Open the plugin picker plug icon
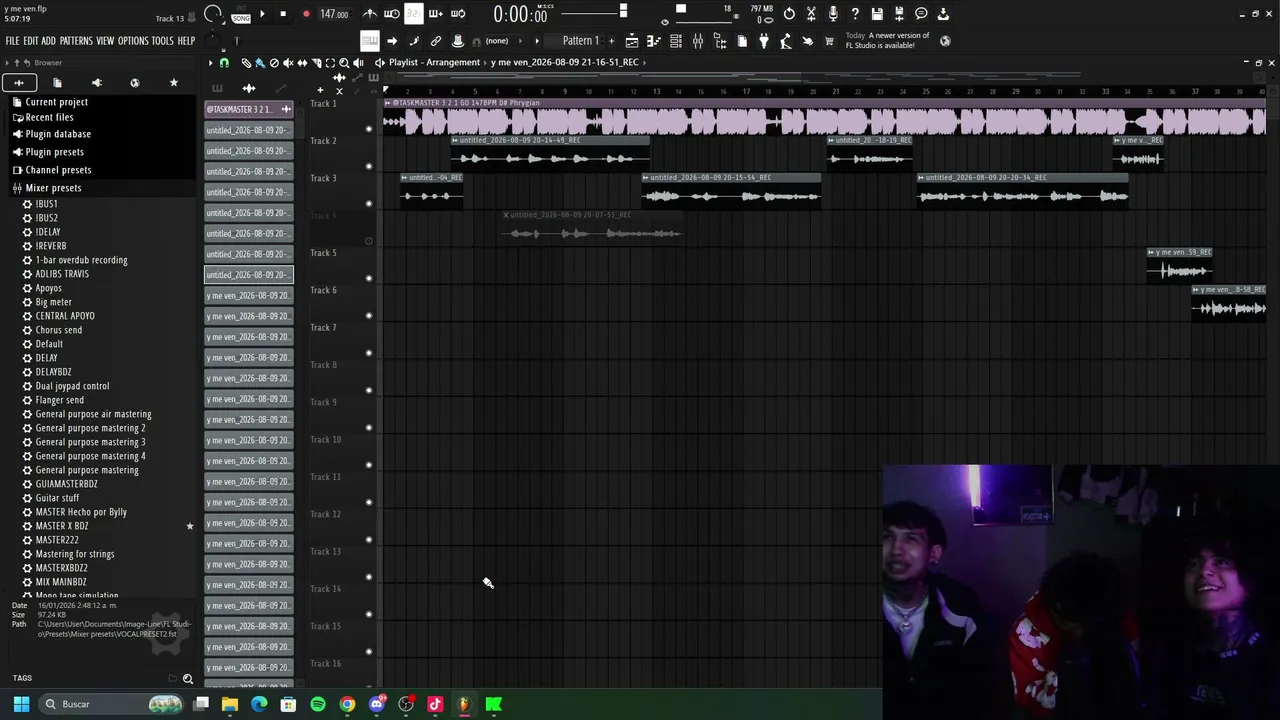This screenshot has height=720, width=1280. pyautogui.click(x=764, y=41)
